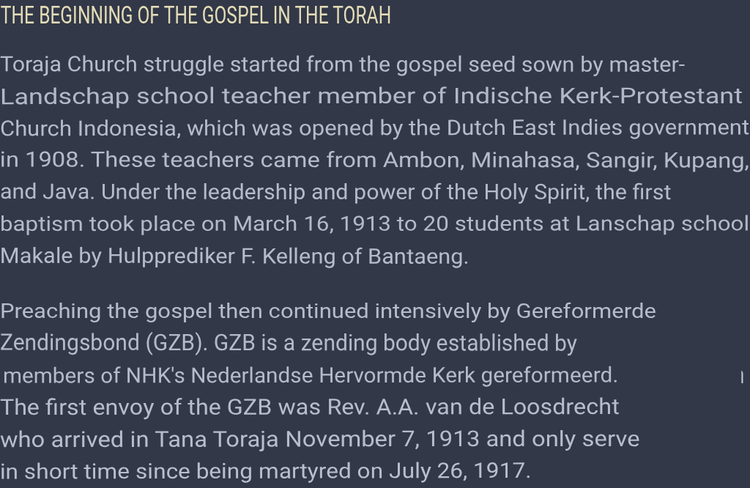Click the heading "THE BEGINNING OF THE GOSPEL IN THE TORAH"

[x=196, y=17]
